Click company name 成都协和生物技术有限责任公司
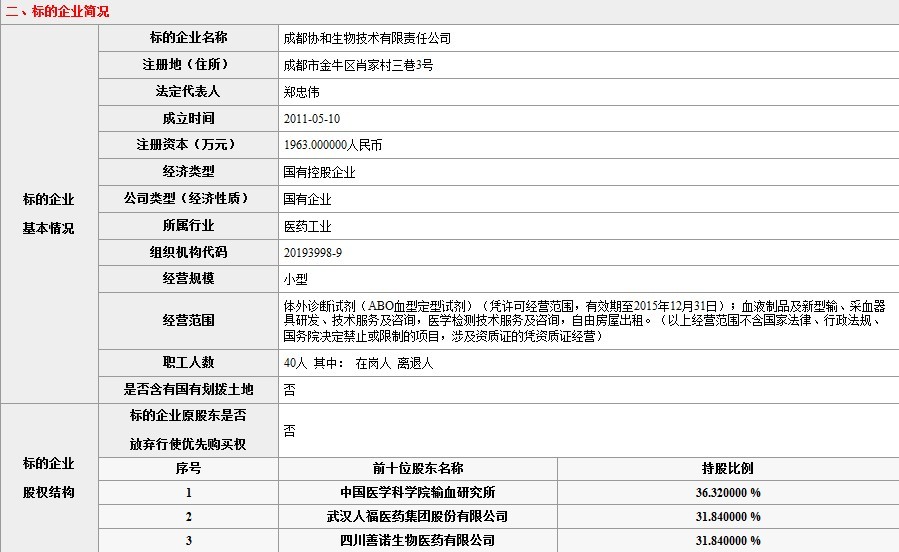 [x=367, y=38]
